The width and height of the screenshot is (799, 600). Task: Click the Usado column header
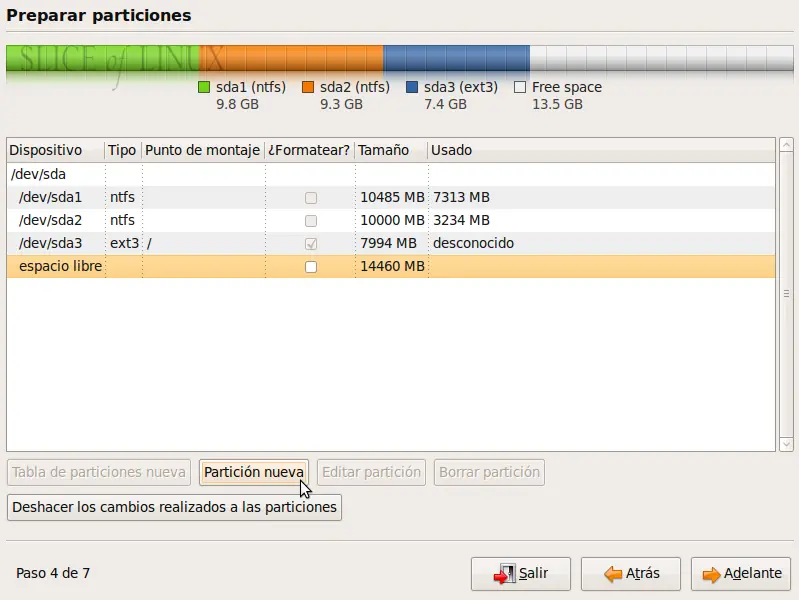tap(601, 150)
